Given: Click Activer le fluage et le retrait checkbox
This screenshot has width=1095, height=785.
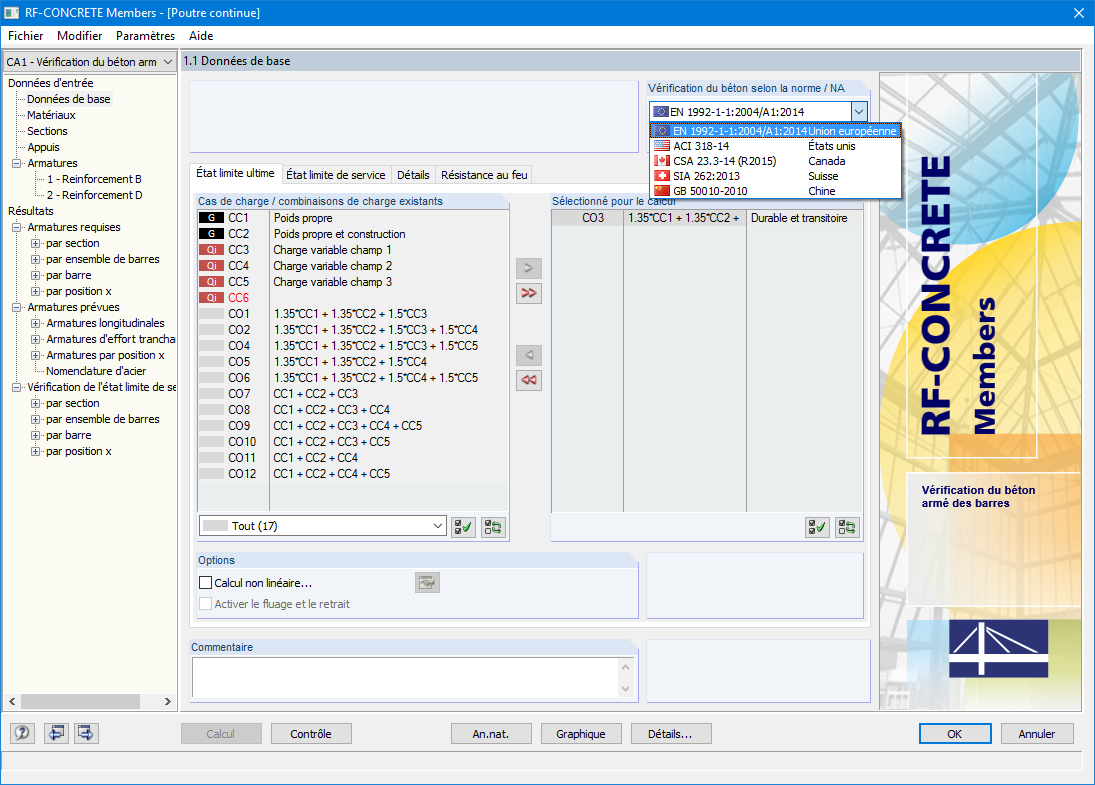Looking at the screenshot, I should click(x=205, y=603).
